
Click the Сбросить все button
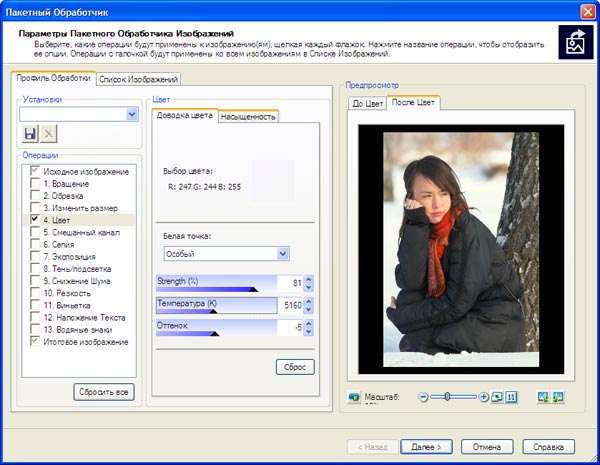pos(104,392)
